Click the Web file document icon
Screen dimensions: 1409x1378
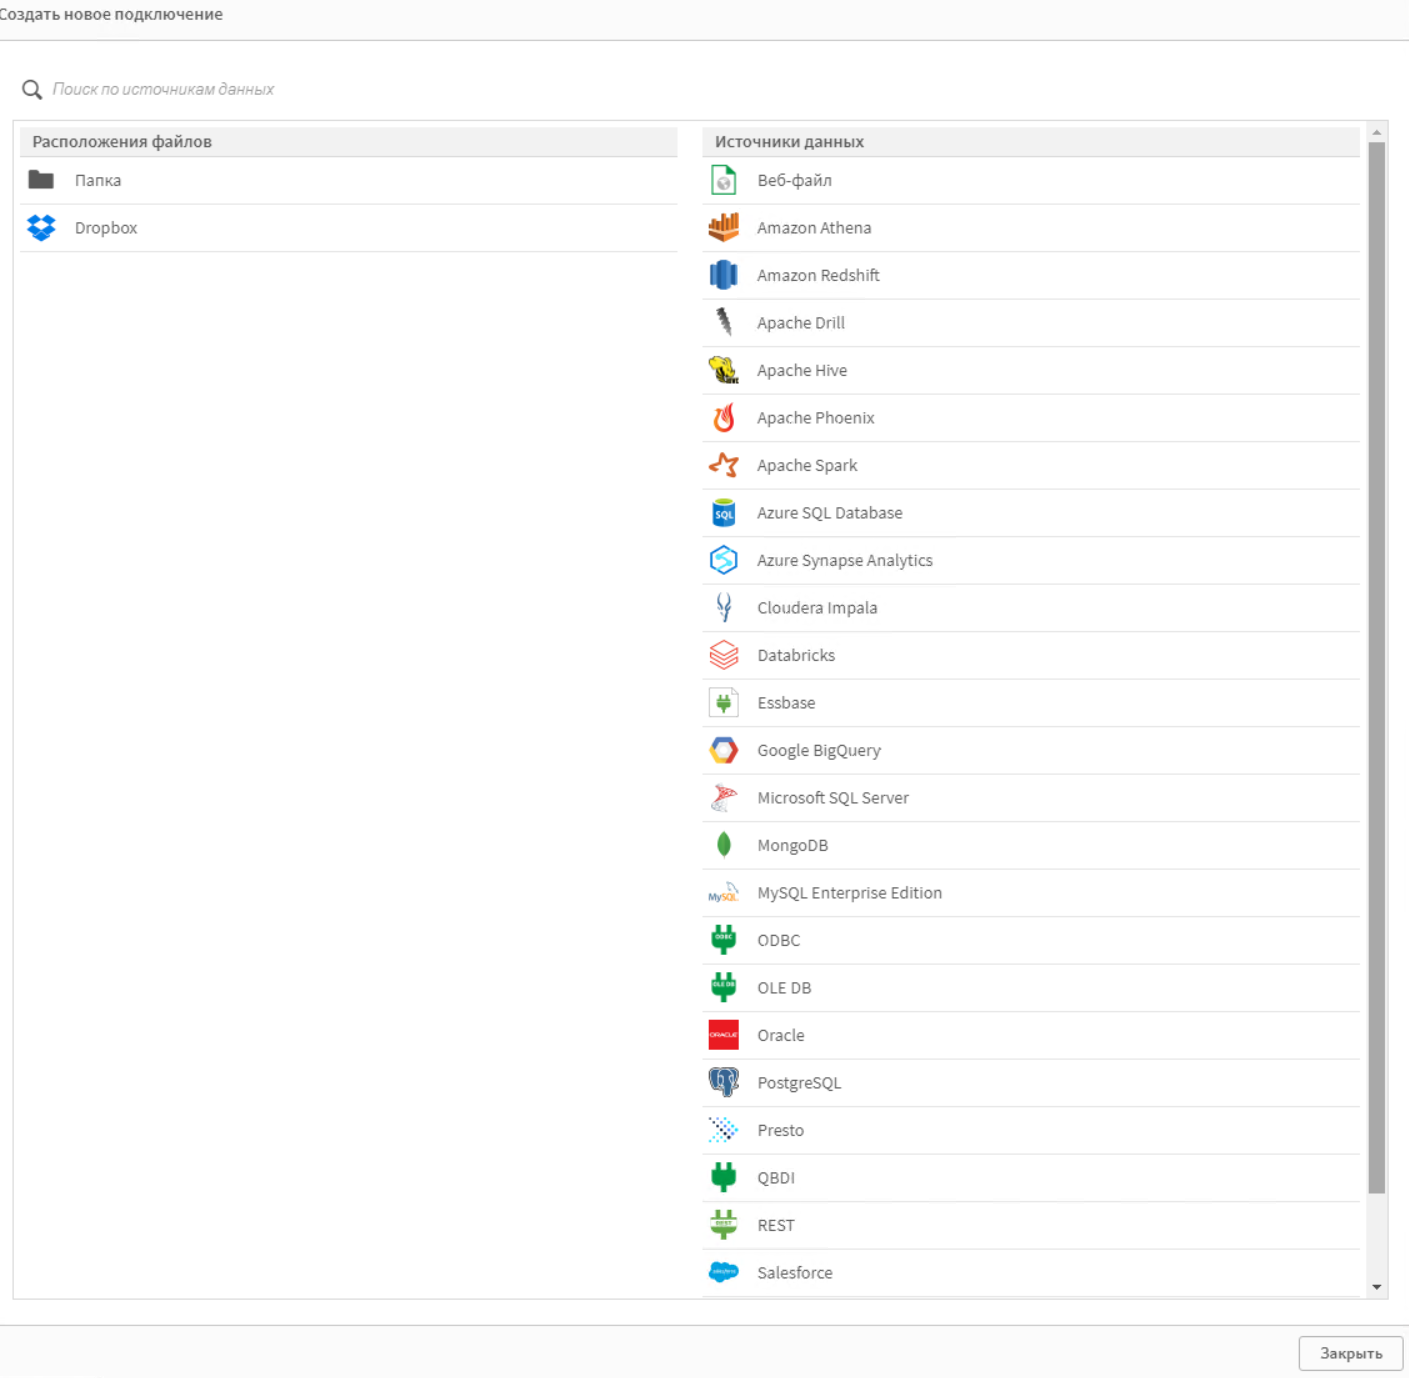click(x=723, y=180)
